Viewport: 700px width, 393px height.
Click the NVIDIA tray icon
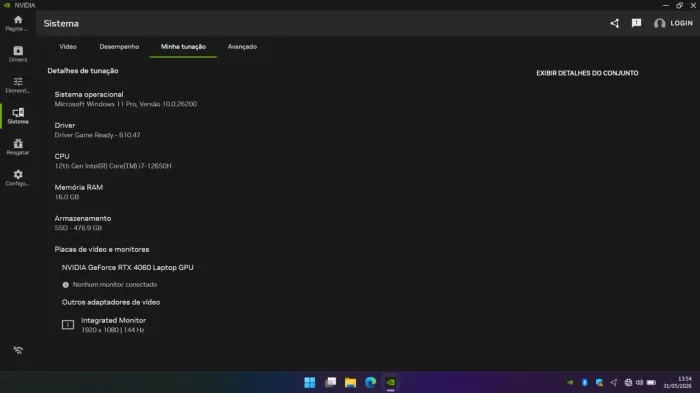[570, 383]
